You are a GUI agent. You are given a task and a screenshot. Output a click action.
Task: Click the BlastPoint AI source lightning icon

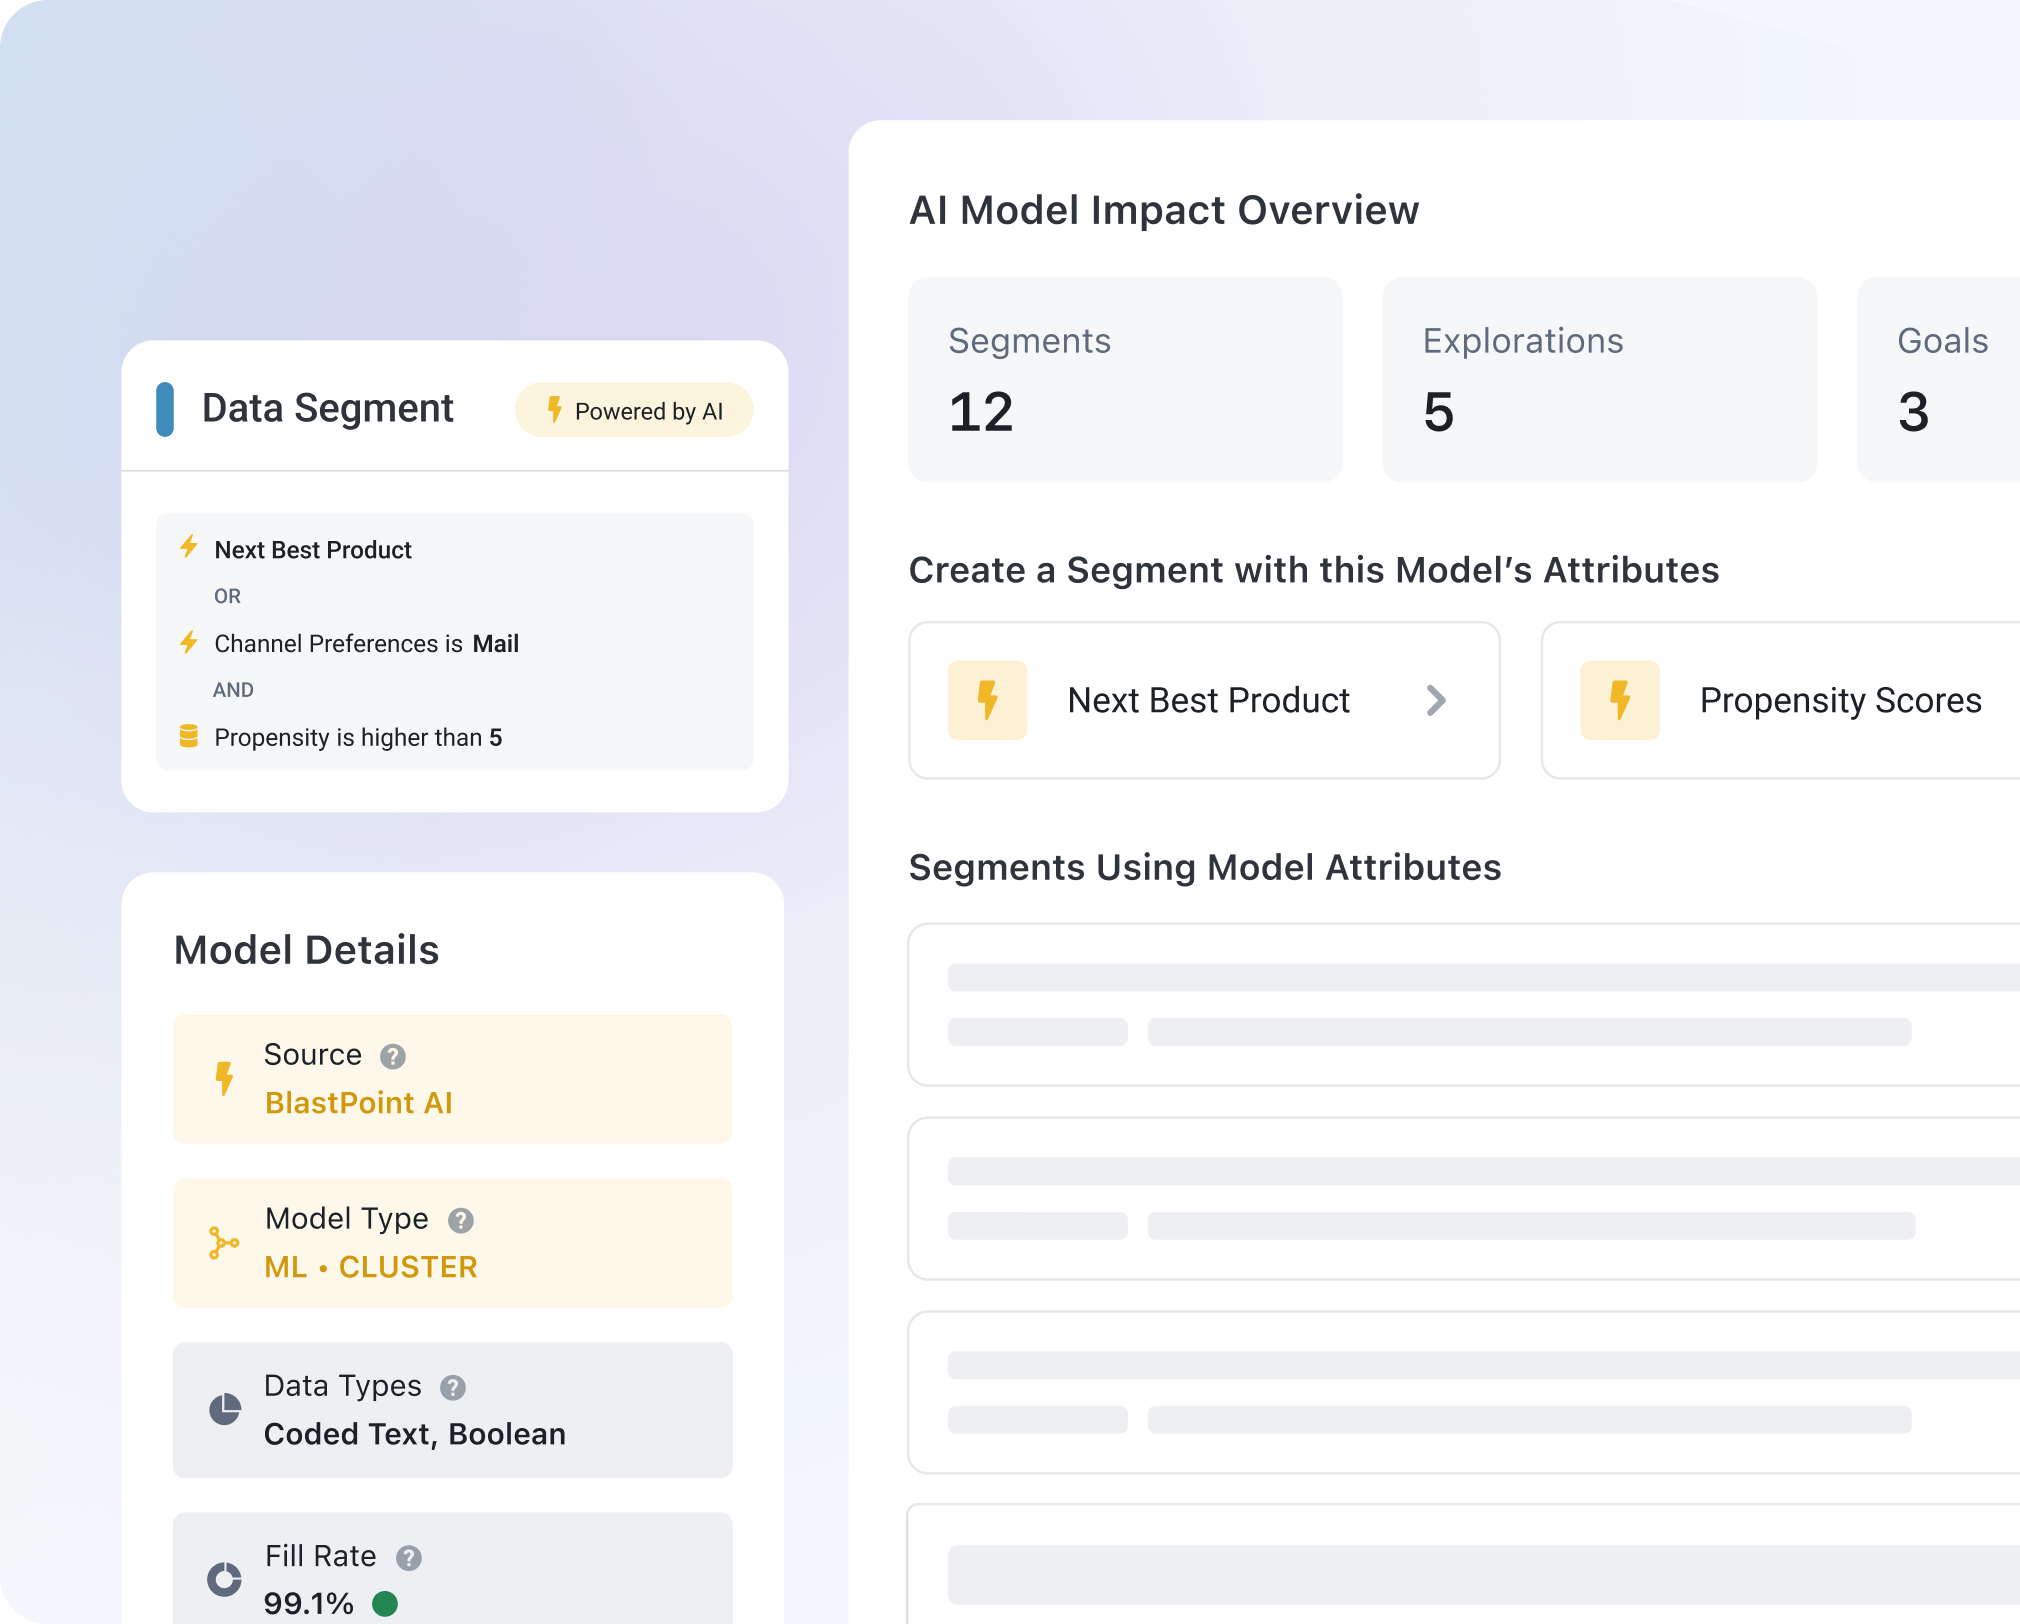225,1078
